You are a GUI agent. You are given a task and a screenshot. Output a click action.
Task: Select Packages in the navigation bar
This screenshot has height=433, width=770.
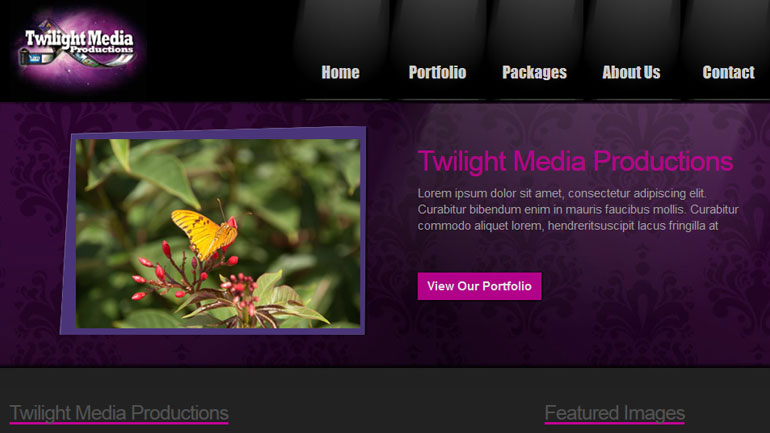(x=534, y=72)
